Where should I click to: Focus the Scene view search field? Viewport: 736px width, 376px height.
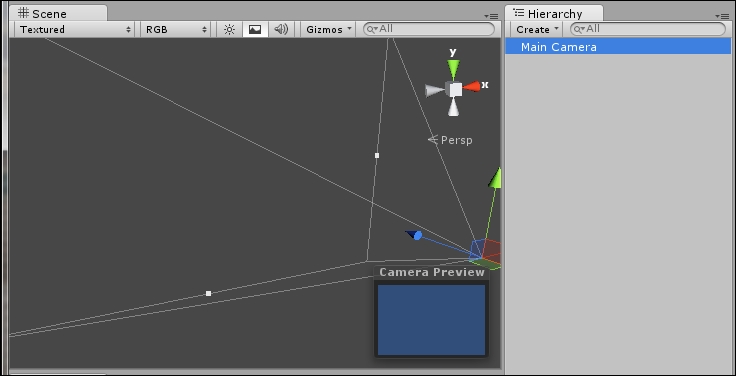pyautogui.click(x=429, y=29)
